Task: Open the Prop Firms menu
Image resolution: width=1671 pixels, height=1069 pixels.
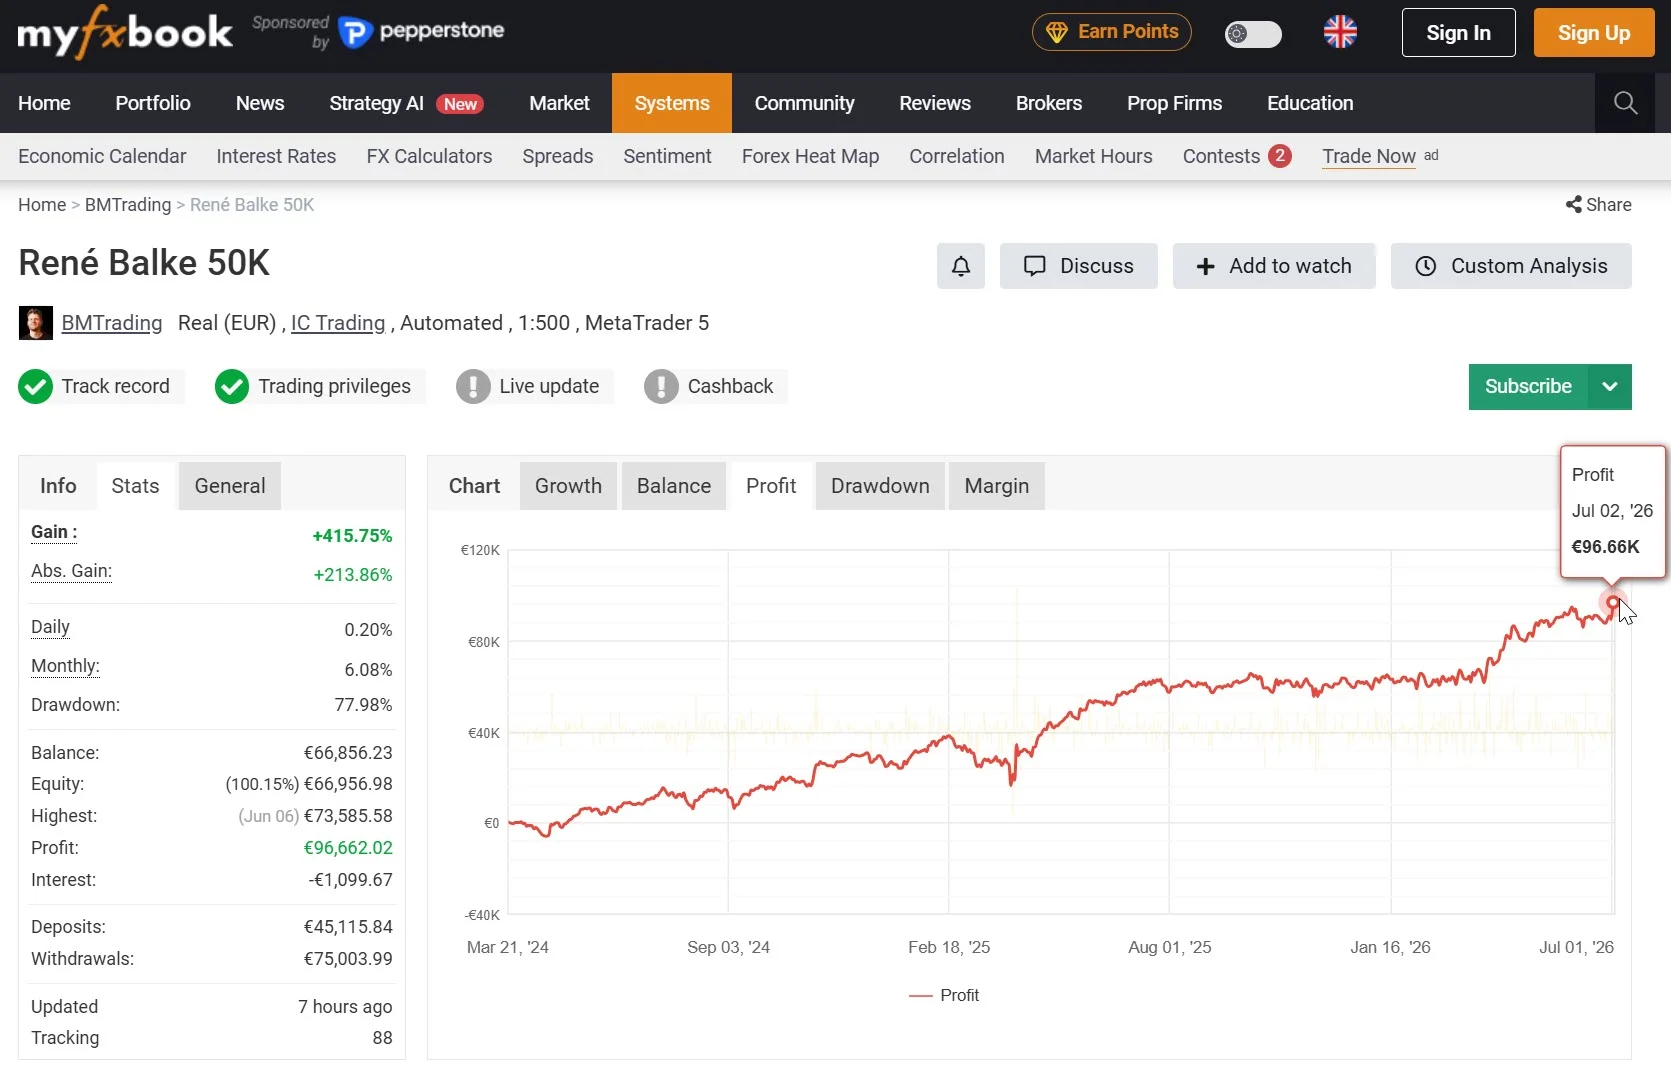Action: tap(1174, 103)
